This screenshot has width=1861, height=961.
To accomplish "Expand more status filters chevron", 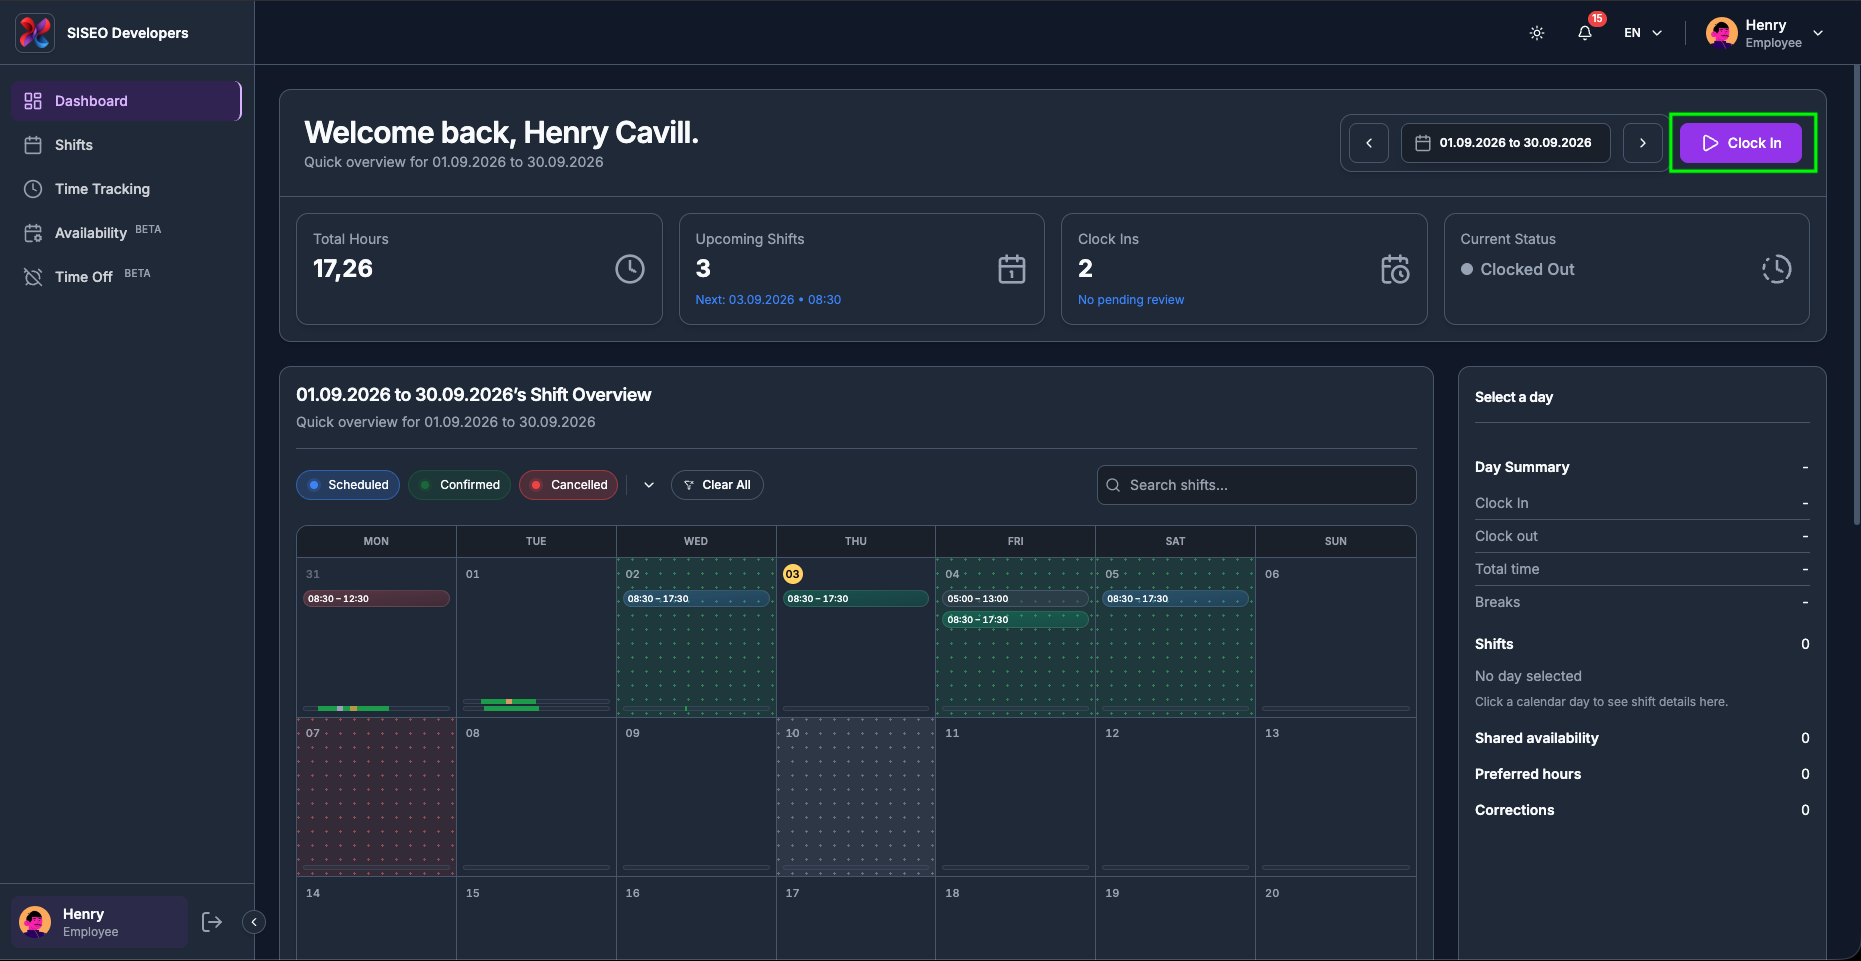I will 649,485.
